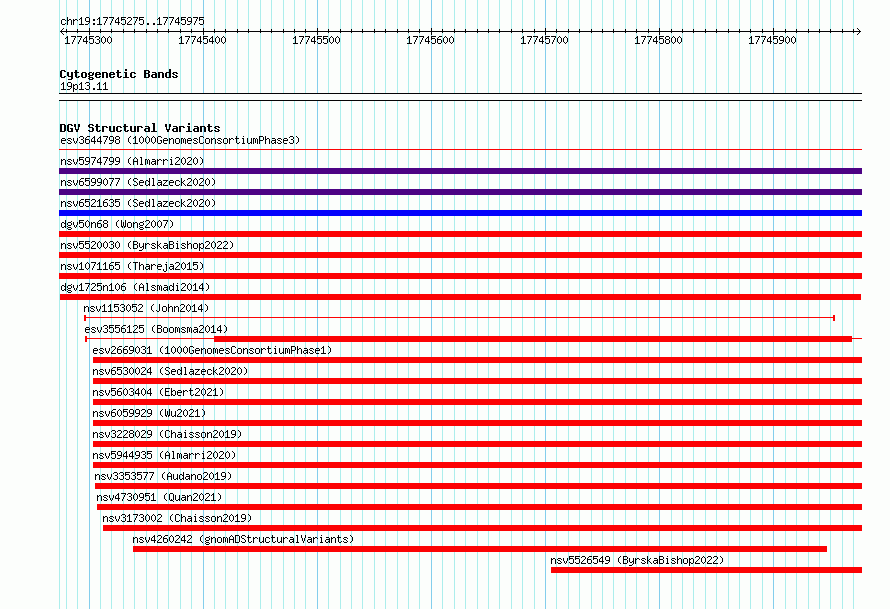The width and height of the screenshot is (890, 609).
Task: Click the purple bar under nsv5974799
Action: pyautogui.click(x=460, y=171)
